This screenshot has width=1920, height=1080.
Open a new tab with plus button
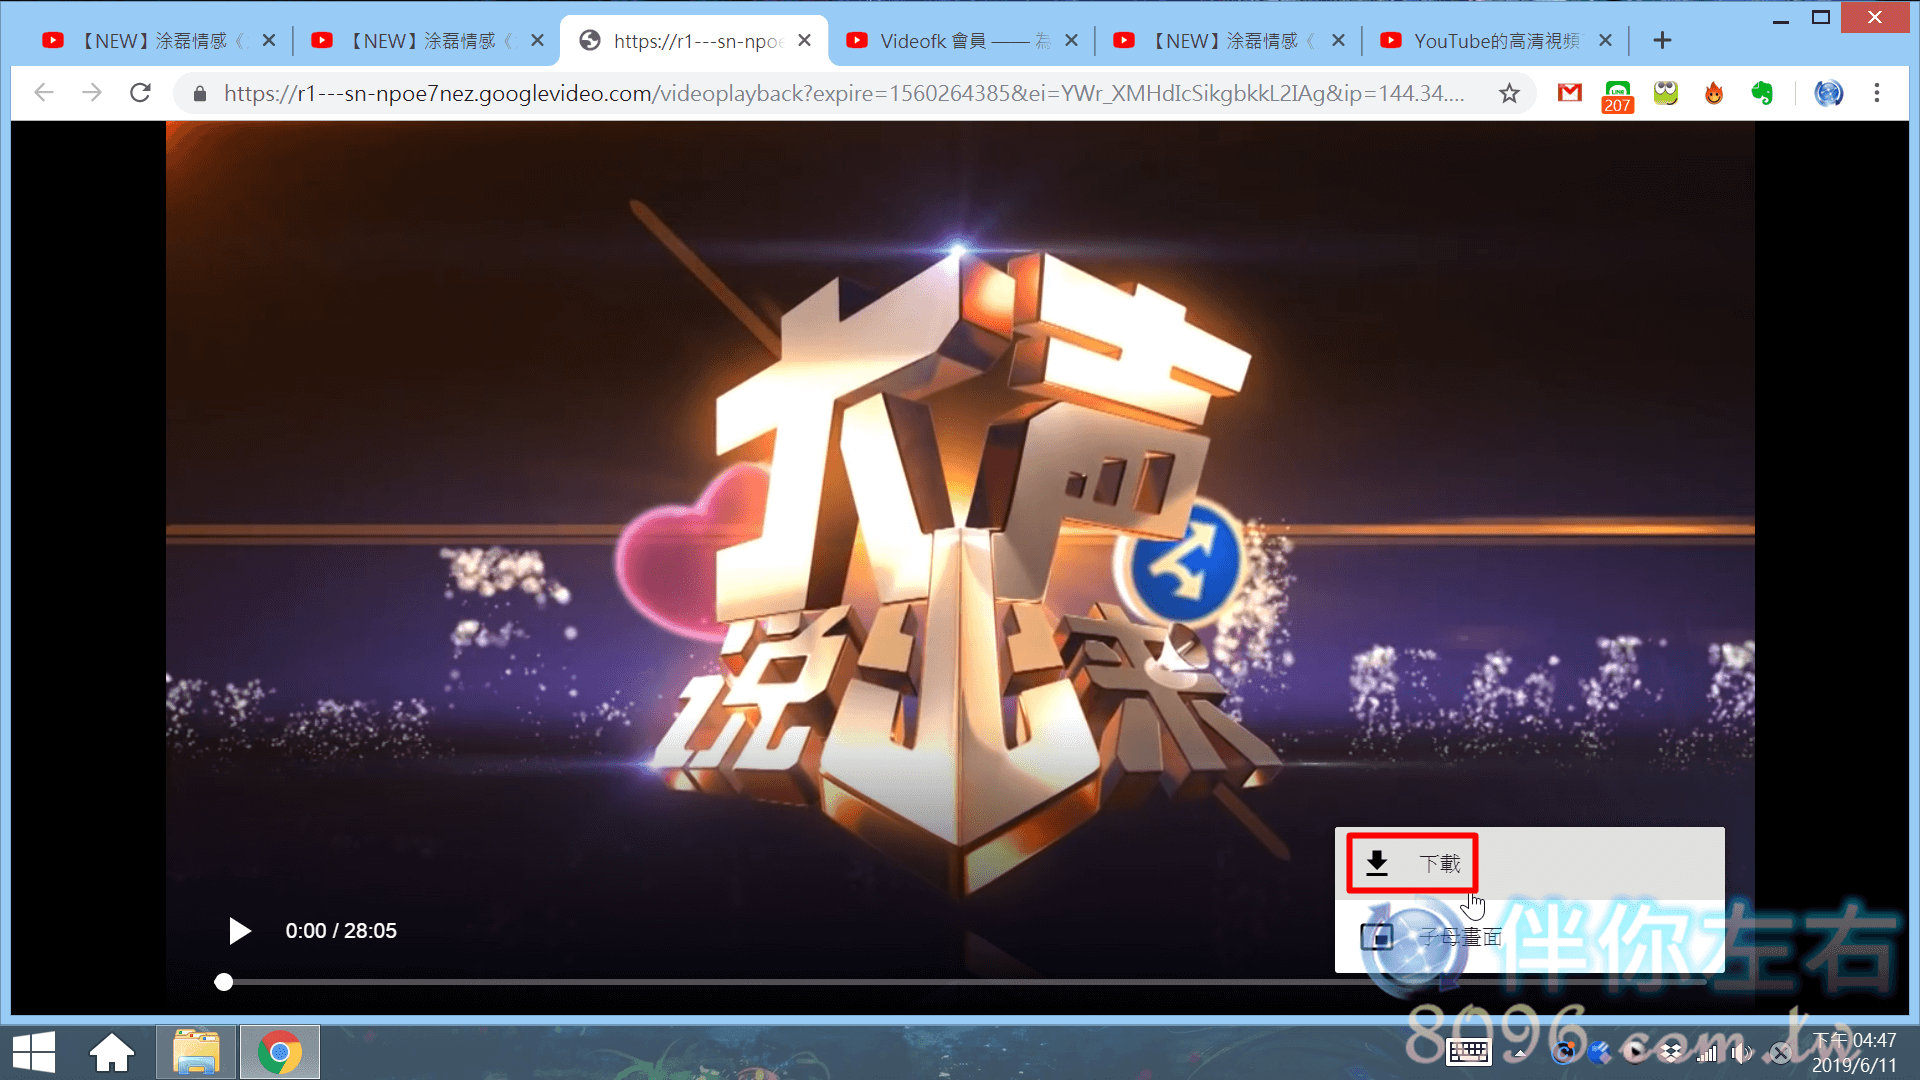coord(1662,41)
